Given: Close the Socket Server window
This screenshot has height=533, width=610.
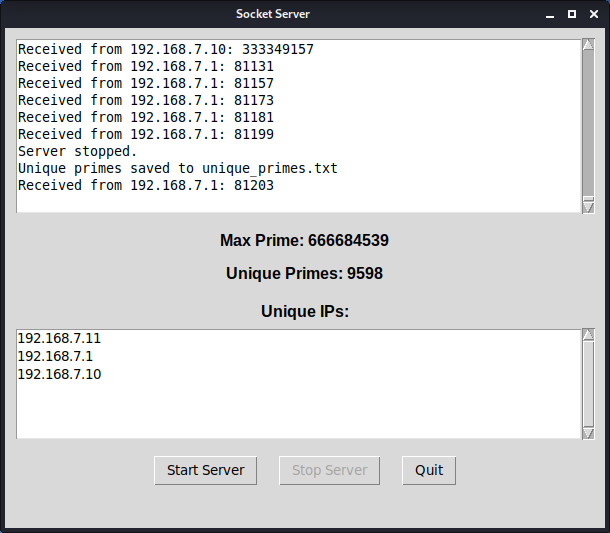Looking at the screenshot, I should point(593,14).
